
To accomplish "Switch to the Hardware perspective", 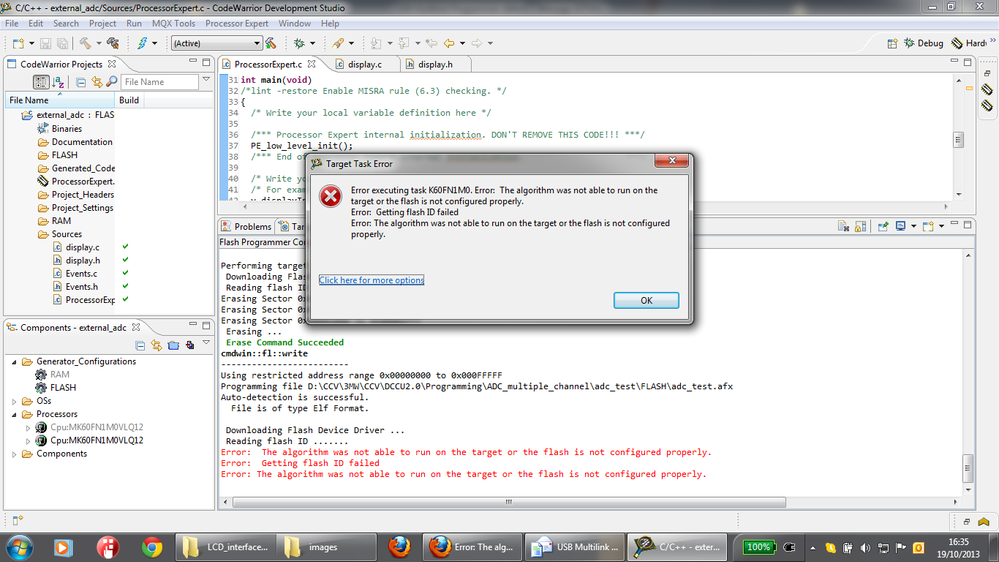I will pos(968,43).
